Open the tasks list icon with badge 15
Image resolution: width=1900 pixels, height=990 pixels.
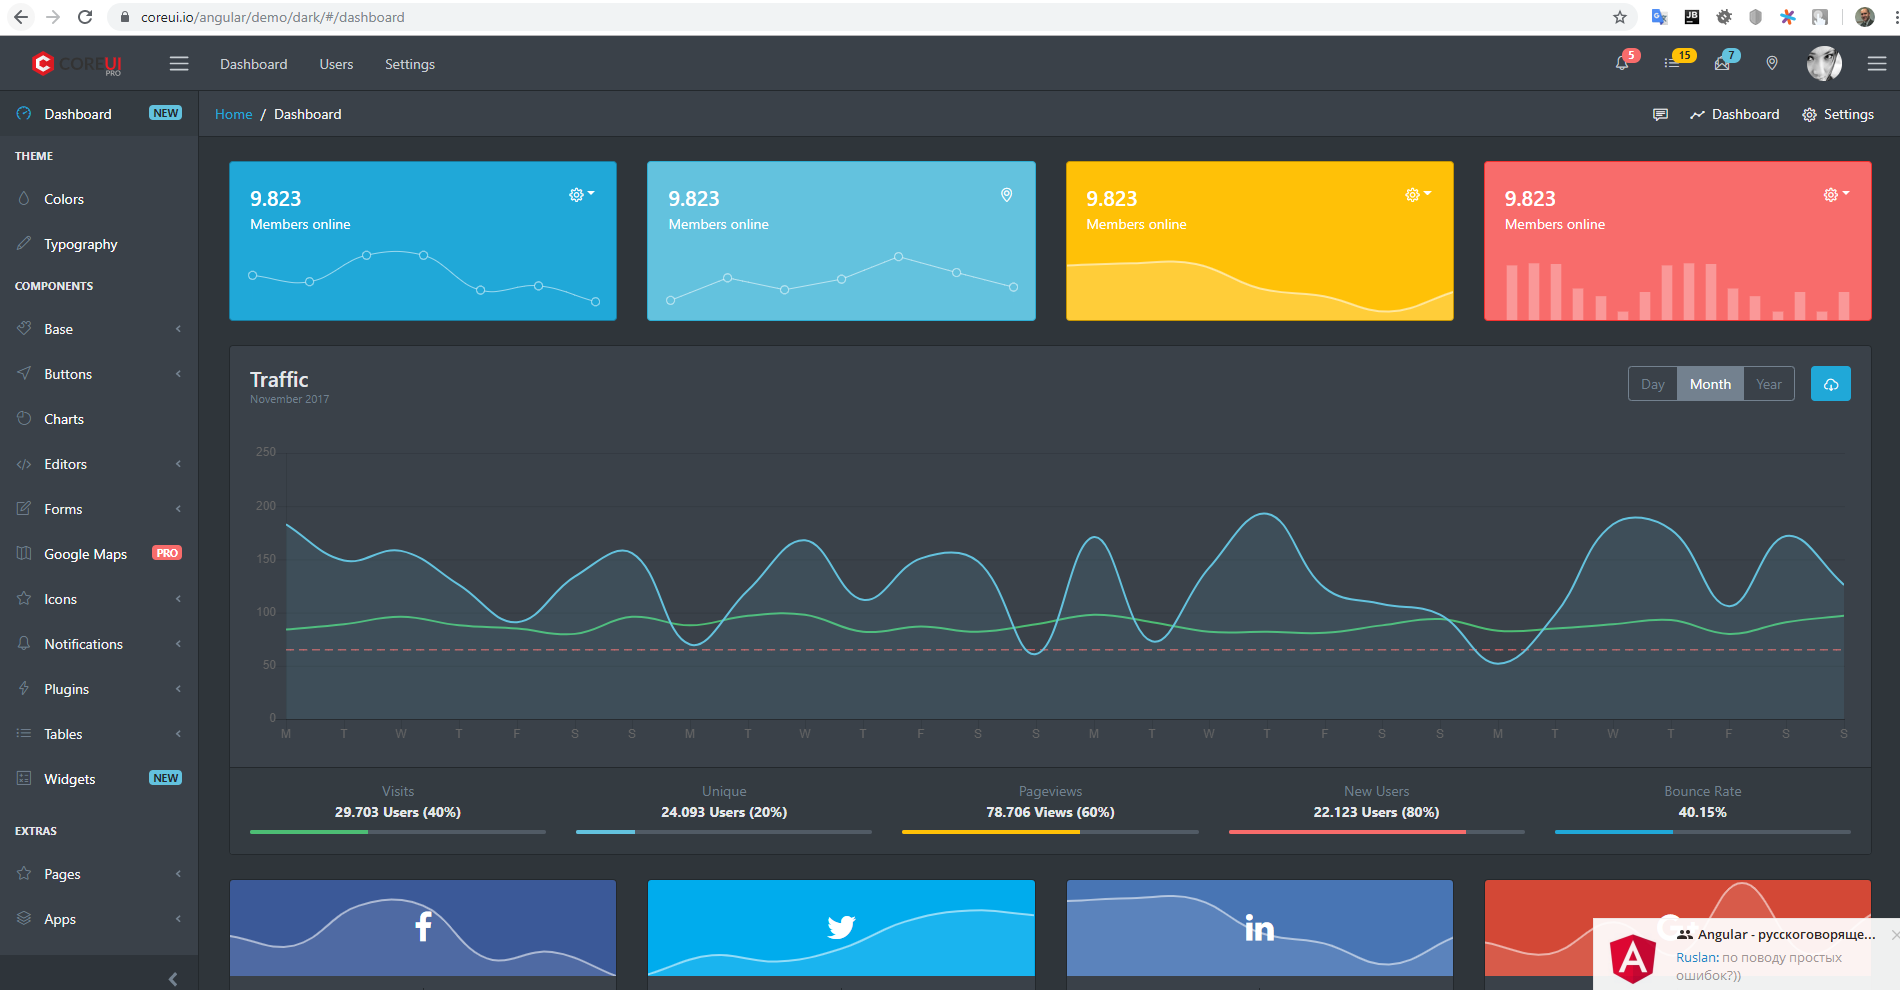pyautogui.click(x=1672, y=63)
